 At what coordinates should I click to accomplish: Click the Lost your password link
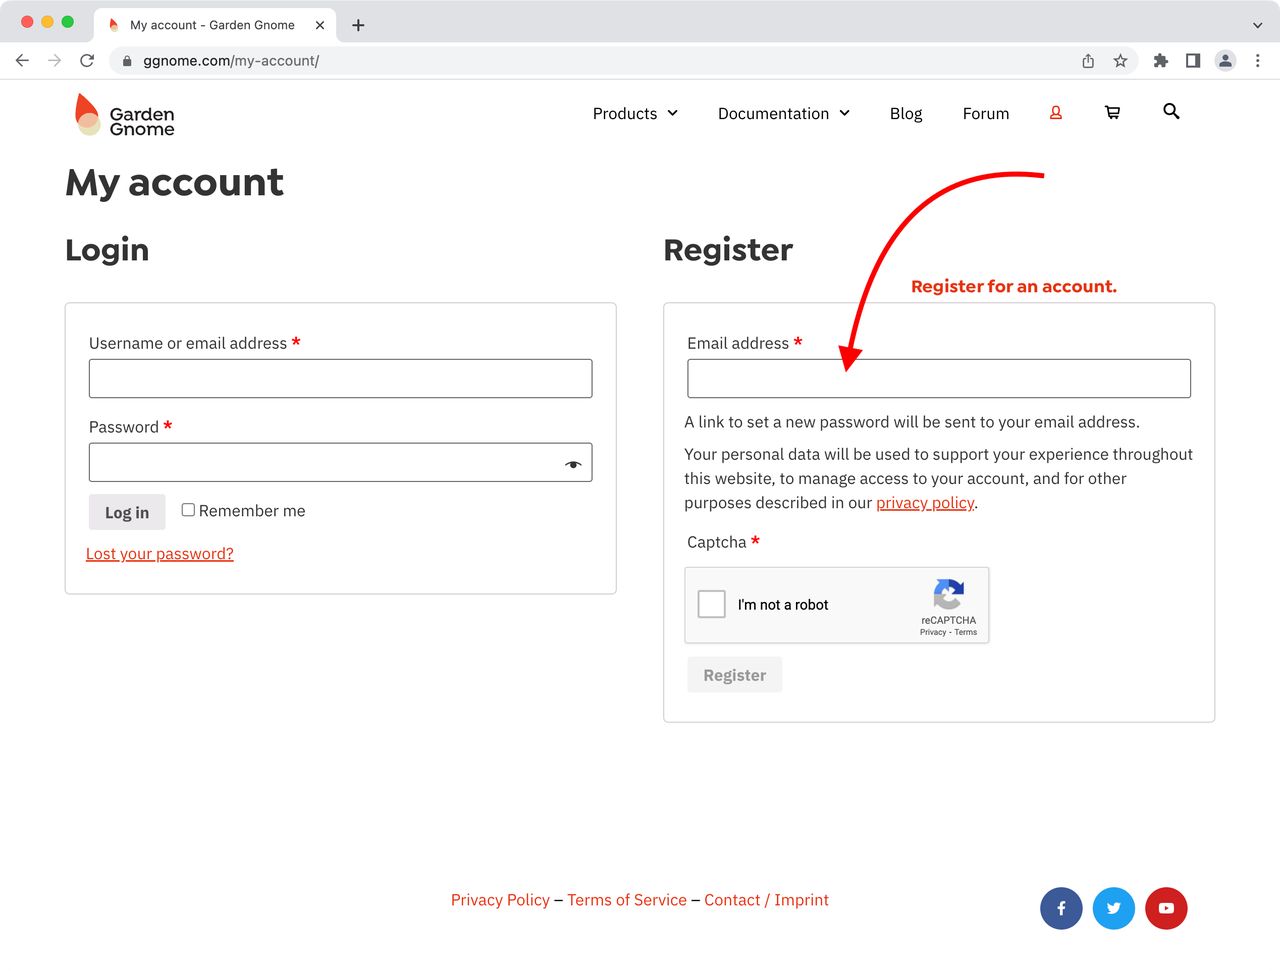click(159, 553)
